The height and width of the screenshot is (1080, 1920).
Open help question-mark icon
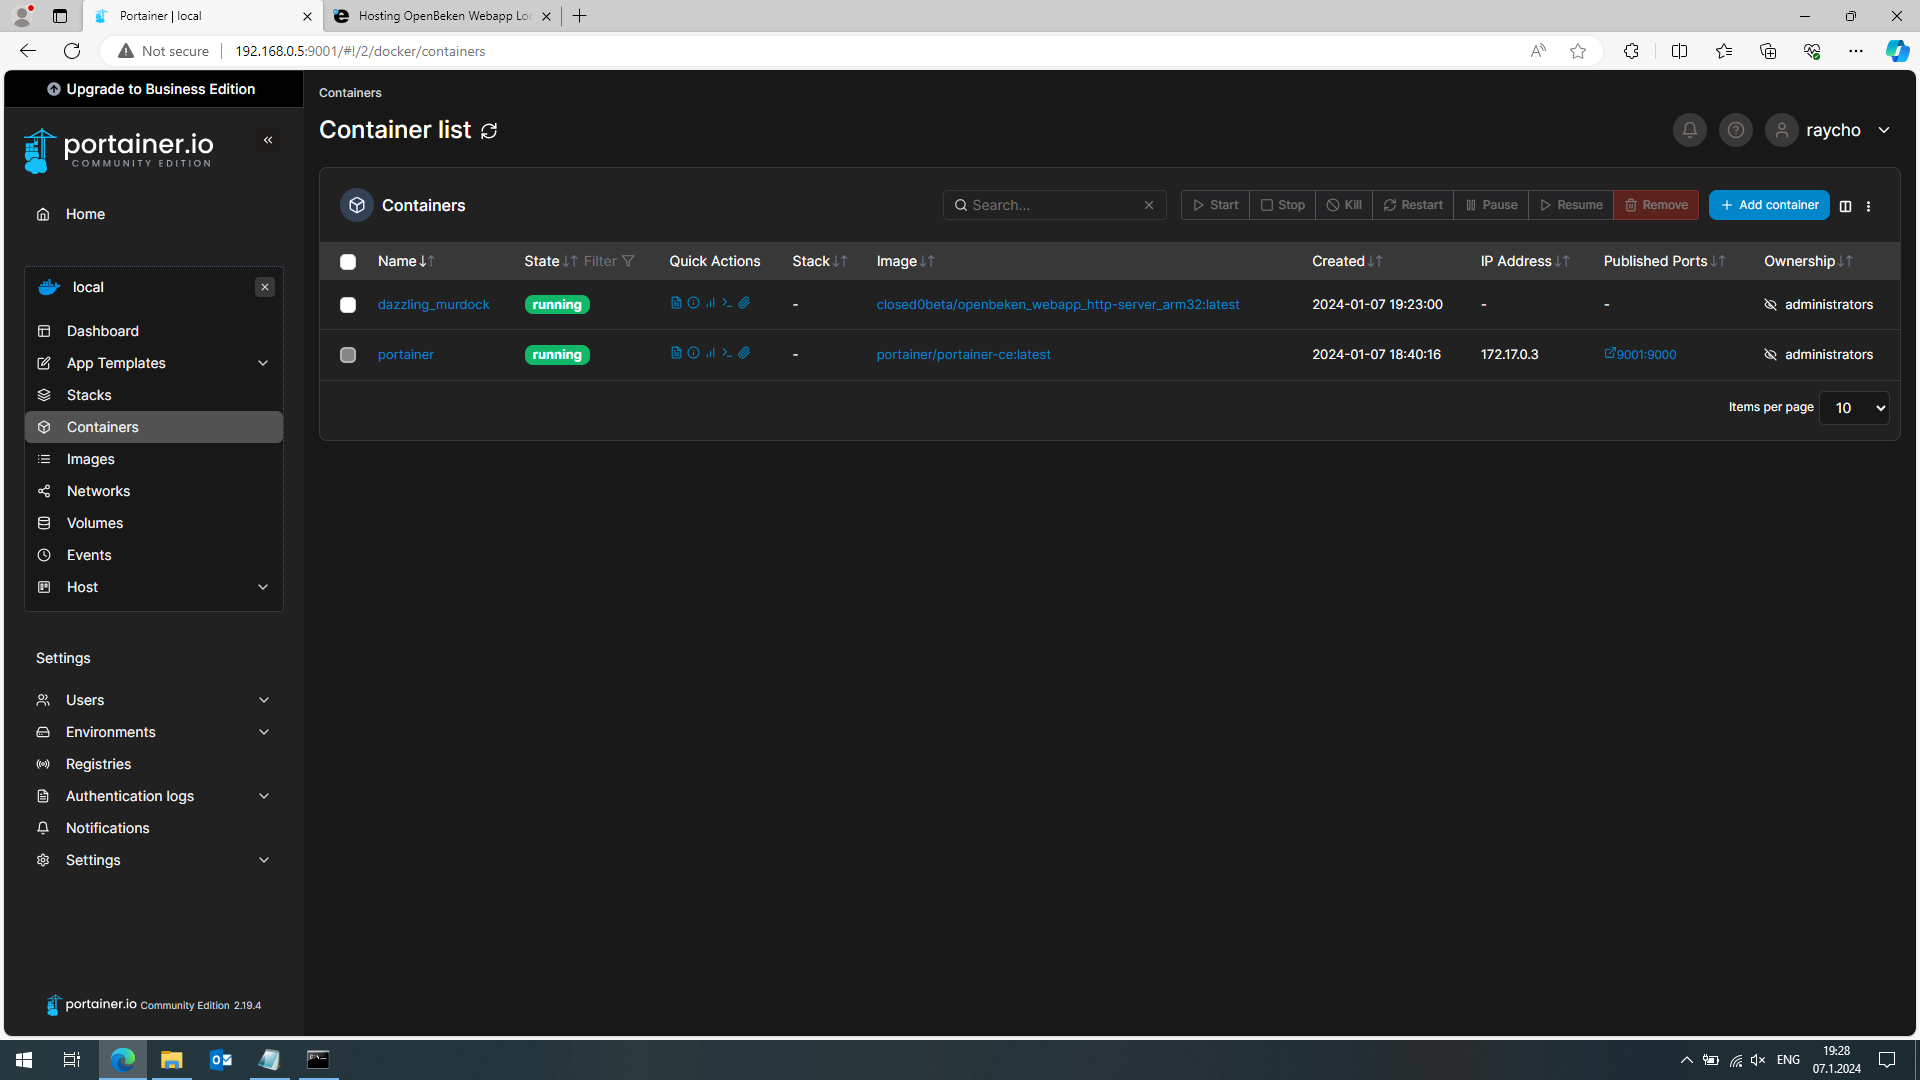click(1735, 130)
